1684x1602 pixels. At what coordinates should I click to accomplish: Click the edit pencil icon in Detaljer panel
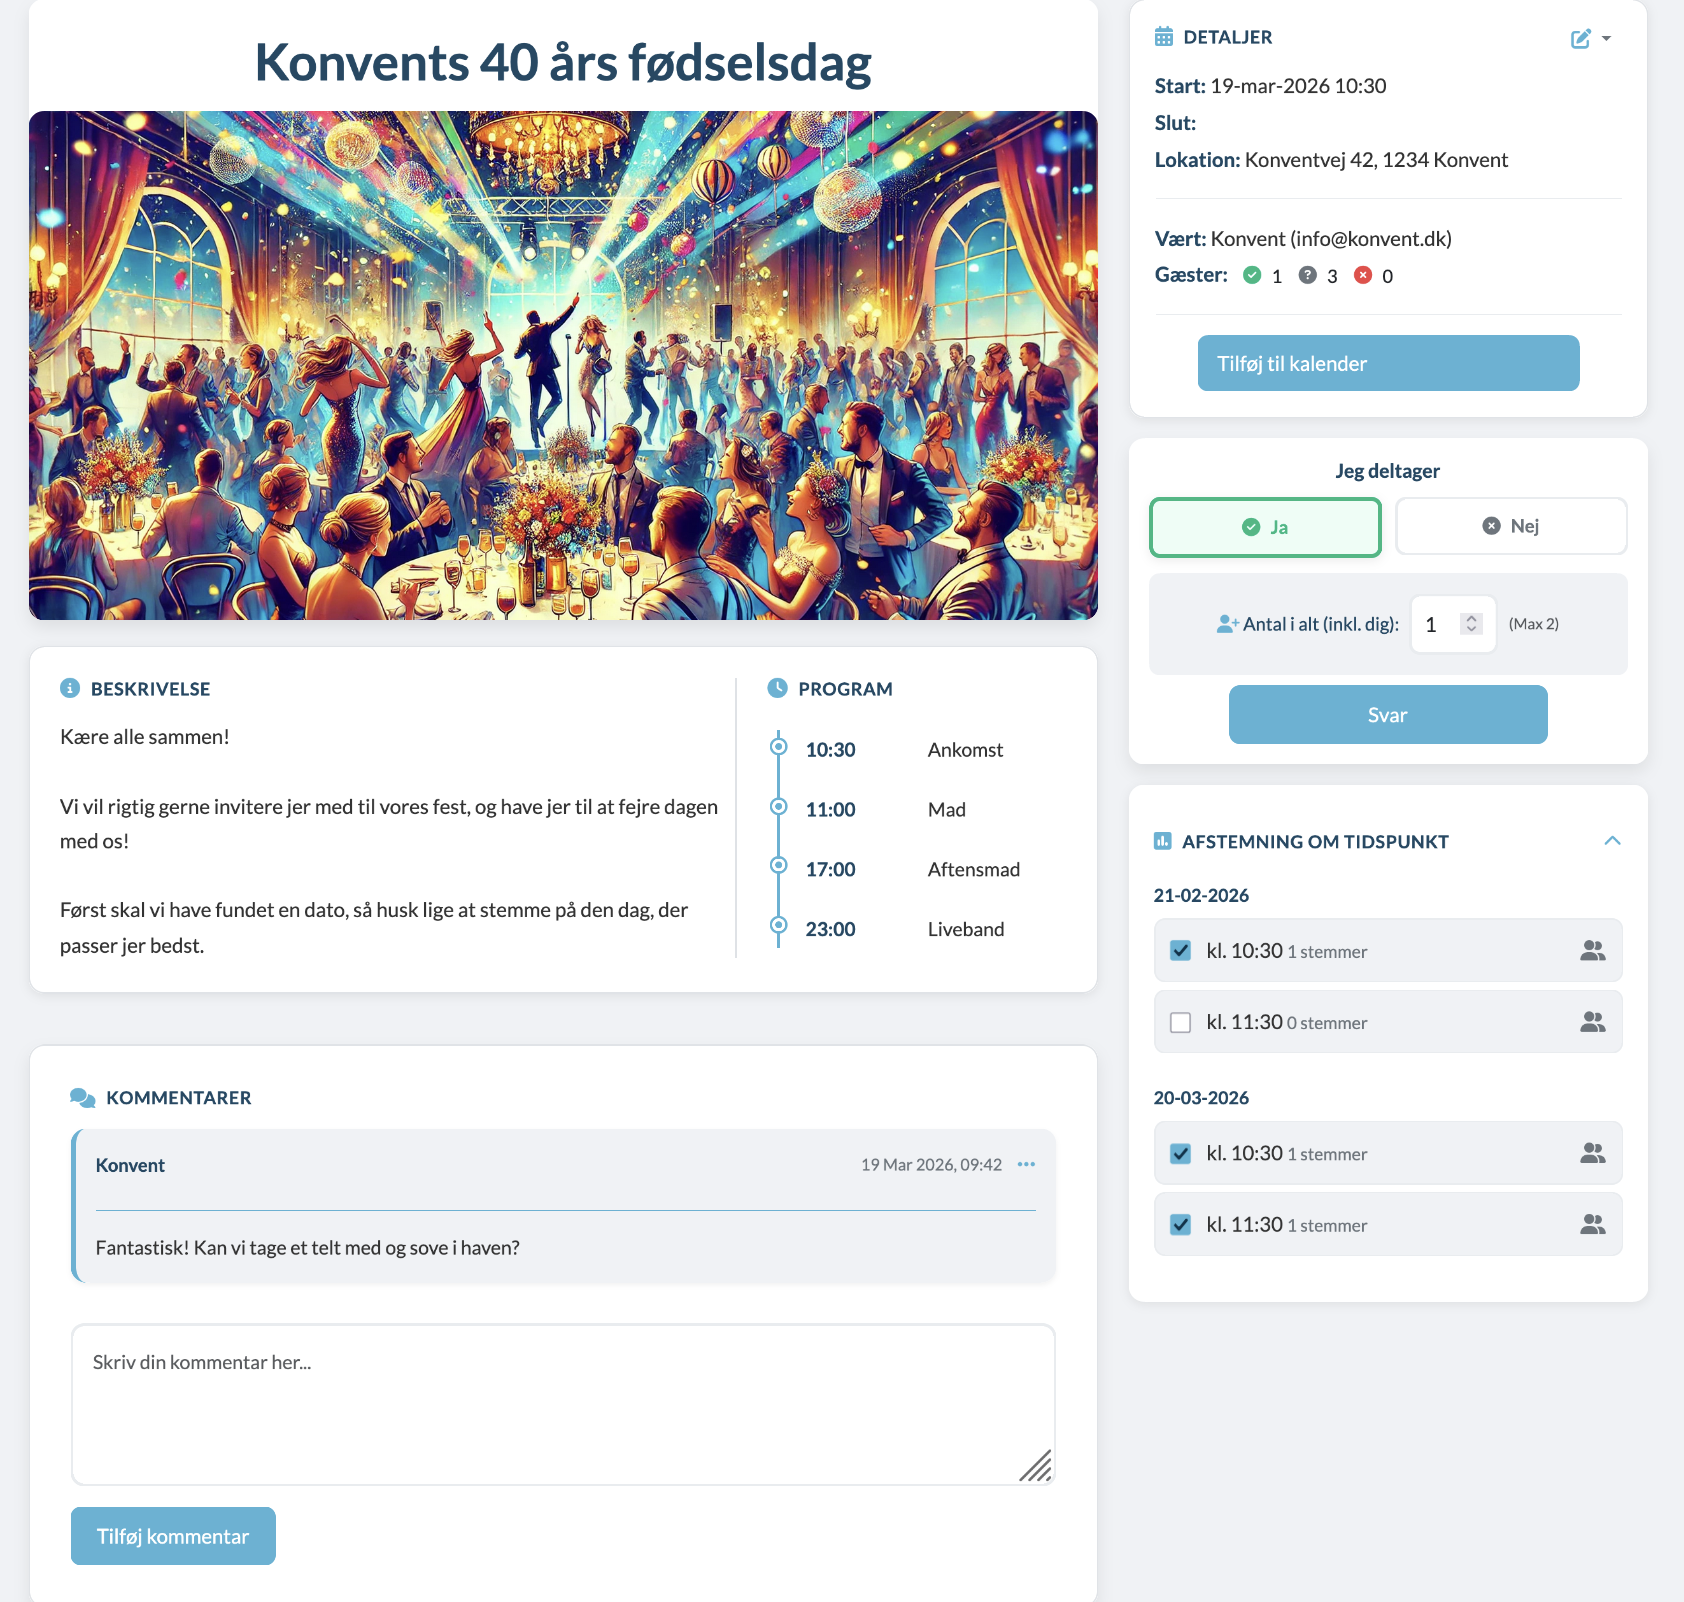tap(1581, 38)
